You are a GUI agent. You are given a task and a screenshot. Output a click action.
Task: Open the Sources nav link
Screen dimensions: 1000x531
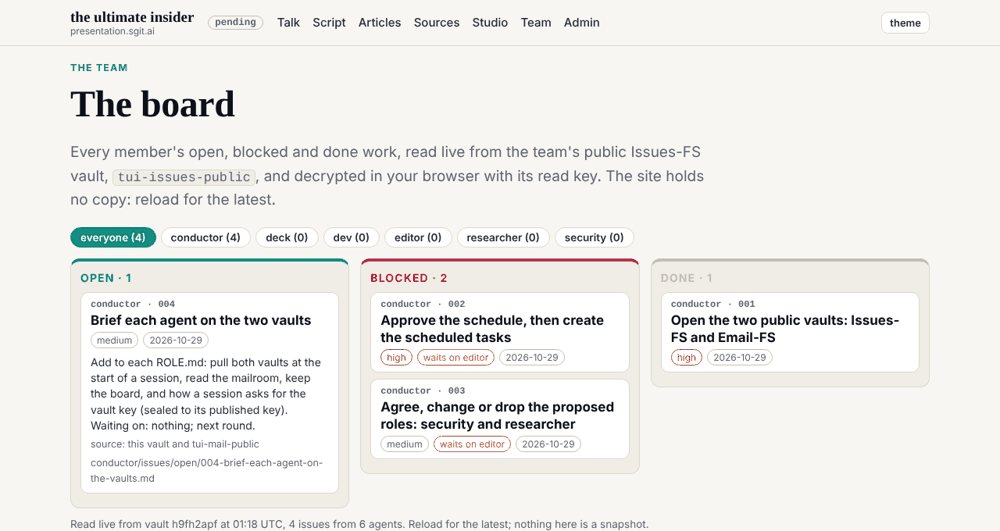click(436, 22)
